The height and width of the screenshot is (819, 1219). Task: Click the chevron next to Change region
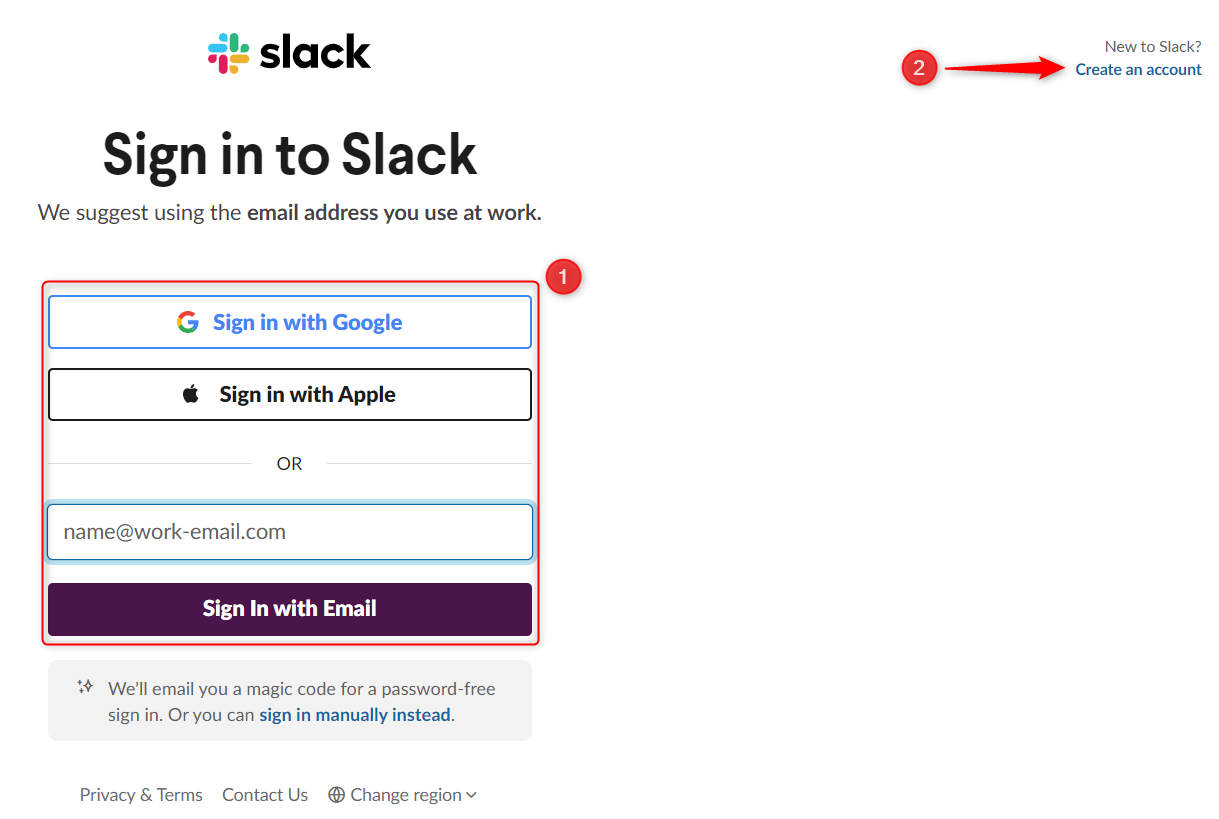pos(472,795)
